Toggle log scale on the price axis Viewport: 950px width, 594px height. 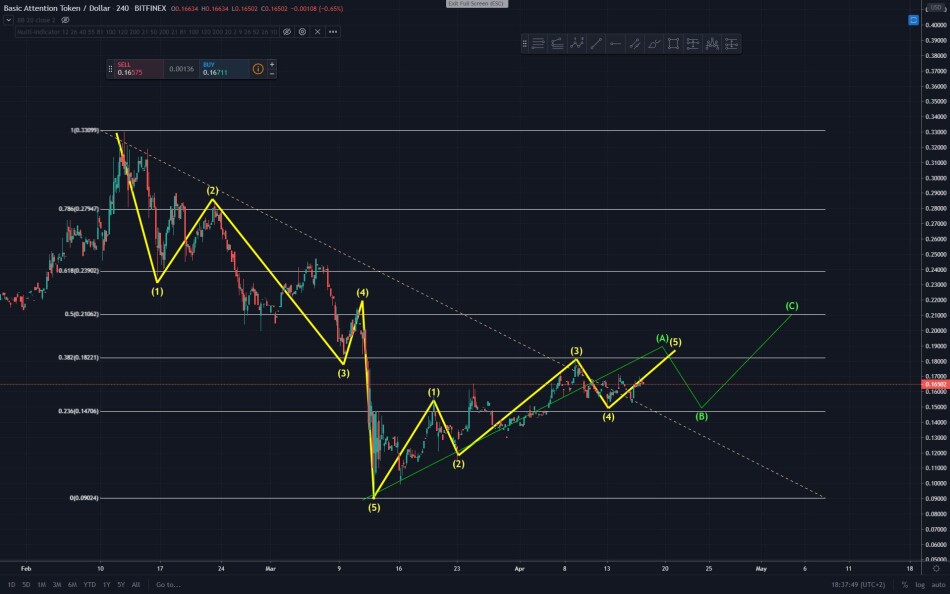click(x=920, y=585)
